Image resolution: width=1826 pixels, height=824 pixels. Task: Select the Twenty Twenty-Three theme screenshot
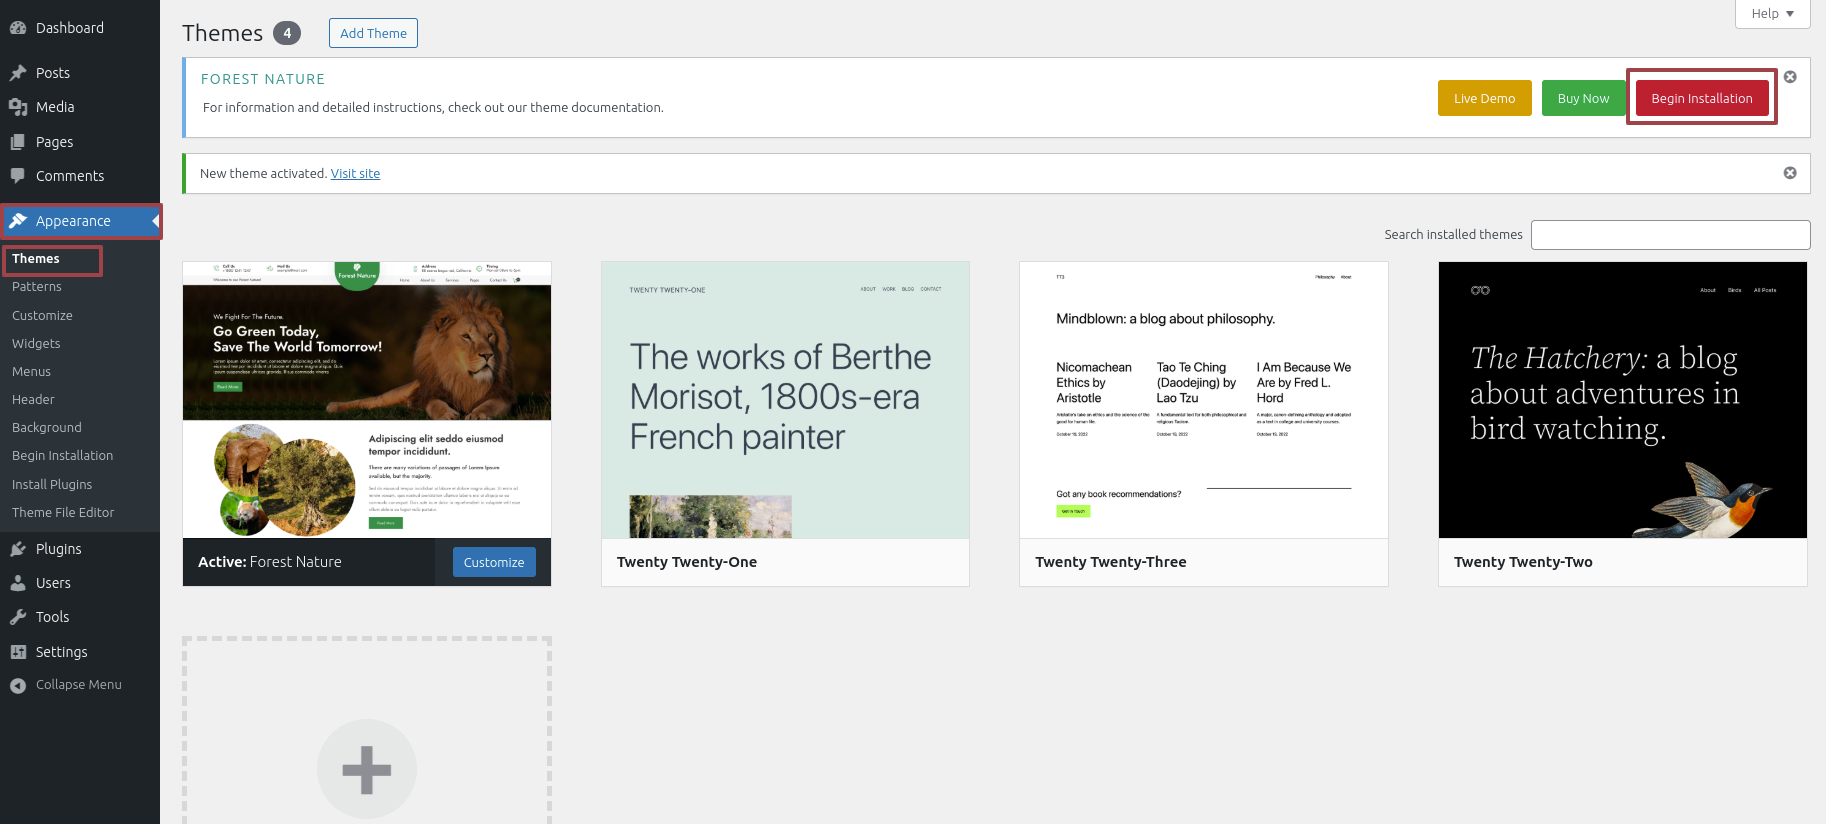[1204, 400]
